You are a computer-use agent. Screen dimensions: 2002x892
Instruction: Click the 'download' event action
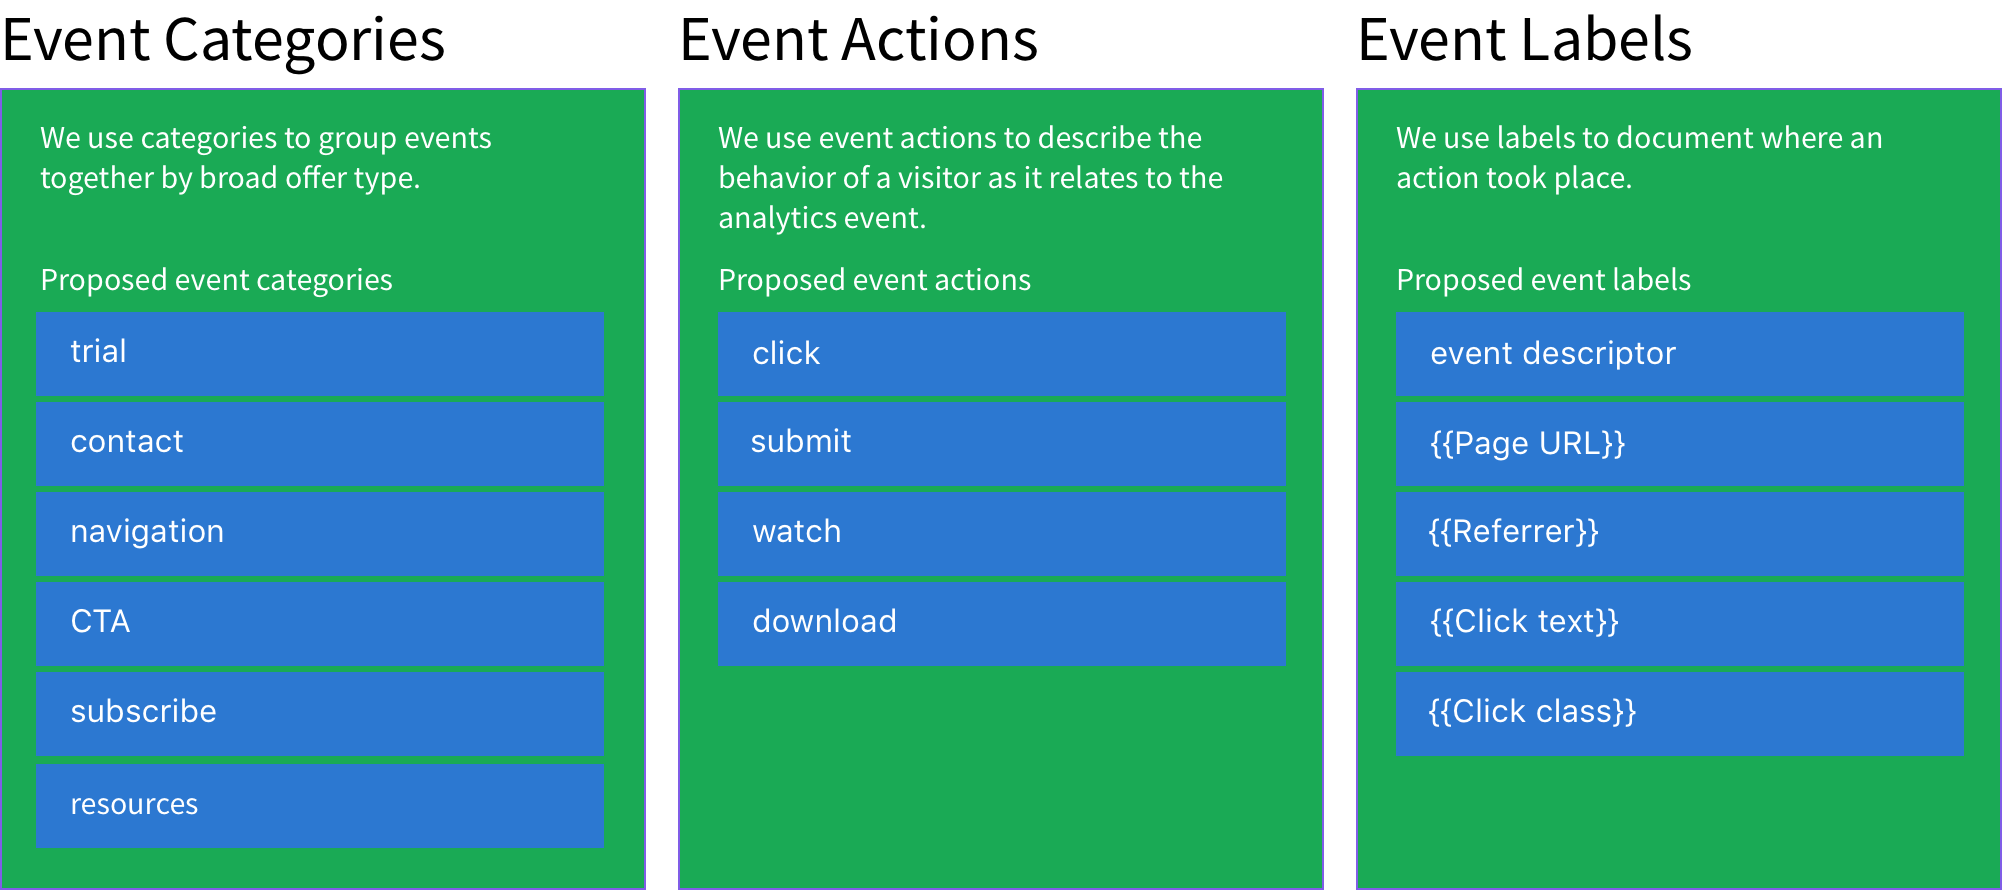1001,623
